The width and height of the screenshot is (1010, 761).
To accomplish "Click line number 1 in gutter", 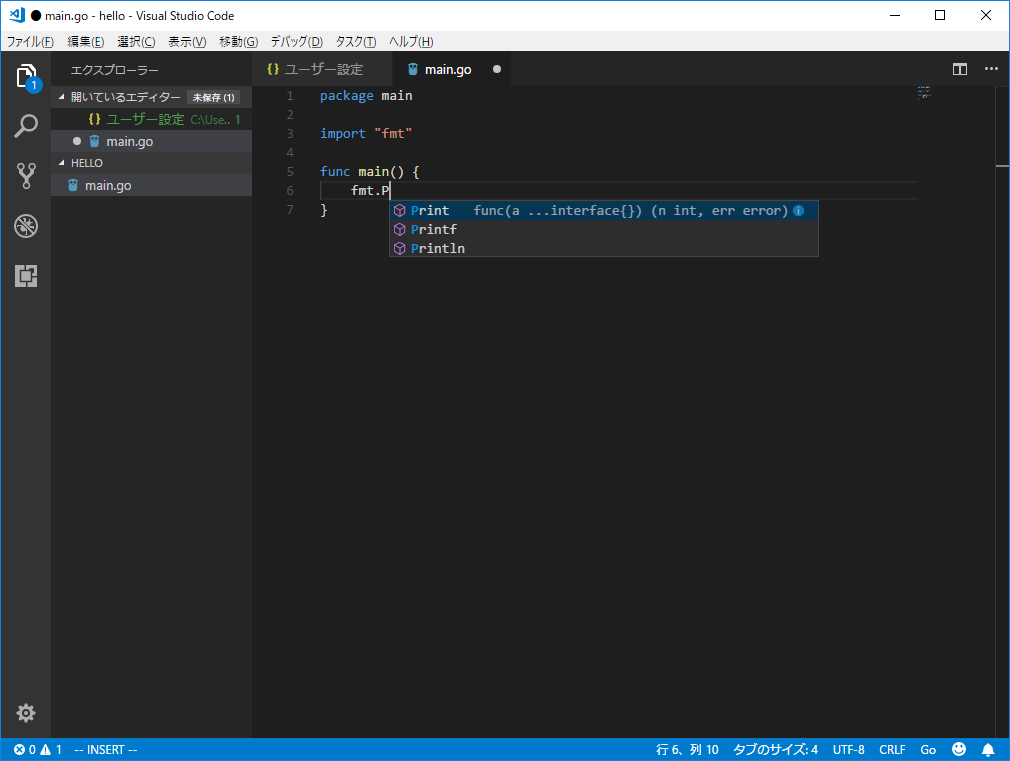I will [x=290, y=95].
